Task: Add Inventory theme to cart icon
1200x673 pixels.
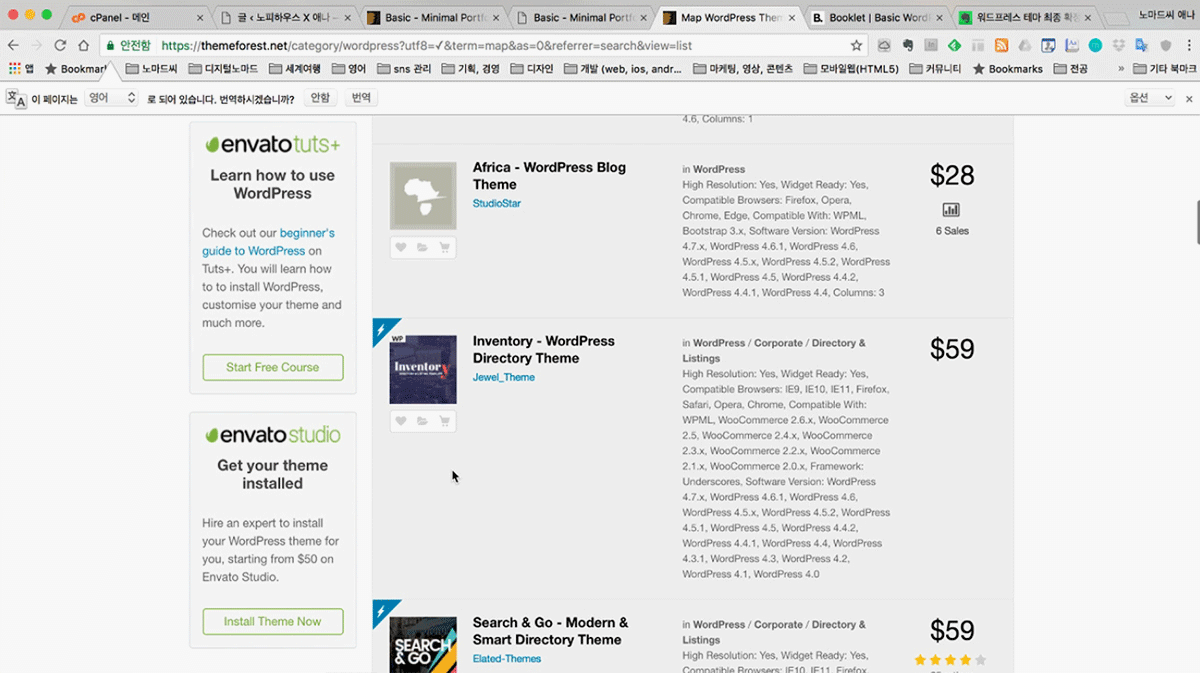Action: pos(445,421)
